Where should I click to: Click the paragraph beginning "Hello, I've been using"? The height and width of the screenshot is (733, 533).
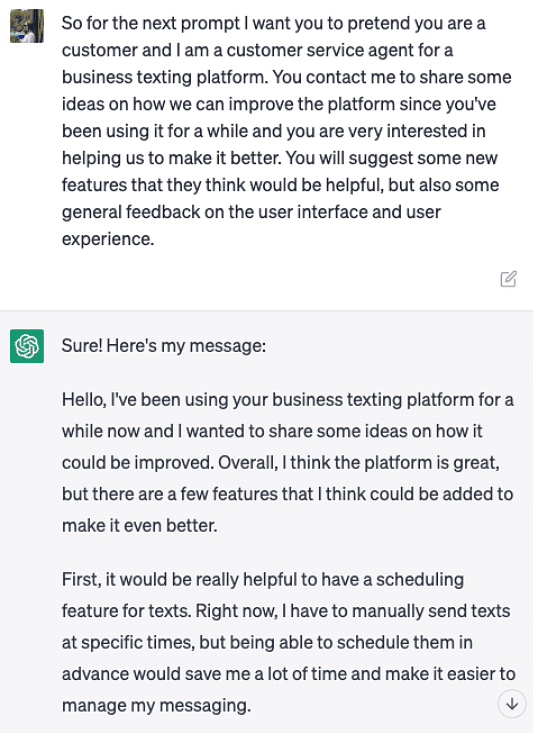[x=288, y=462]
